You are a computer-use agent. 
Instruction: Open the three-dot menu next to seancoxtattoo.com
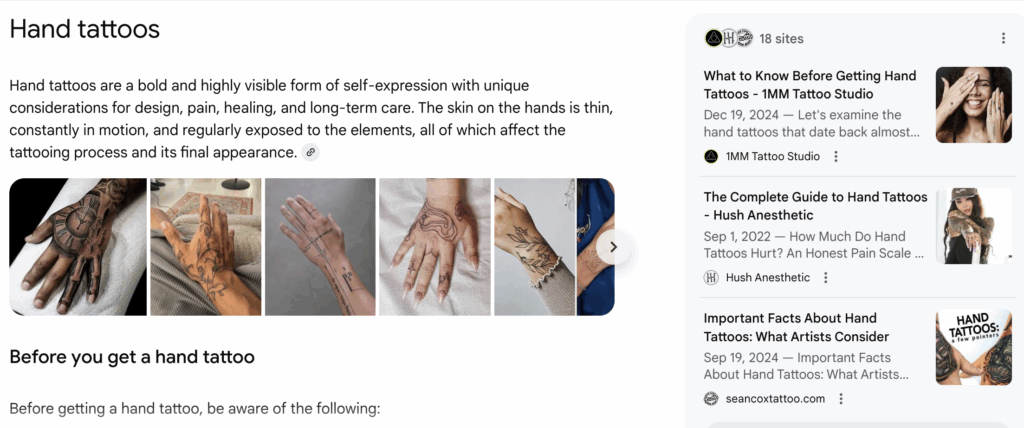click(x=841, y=399)
